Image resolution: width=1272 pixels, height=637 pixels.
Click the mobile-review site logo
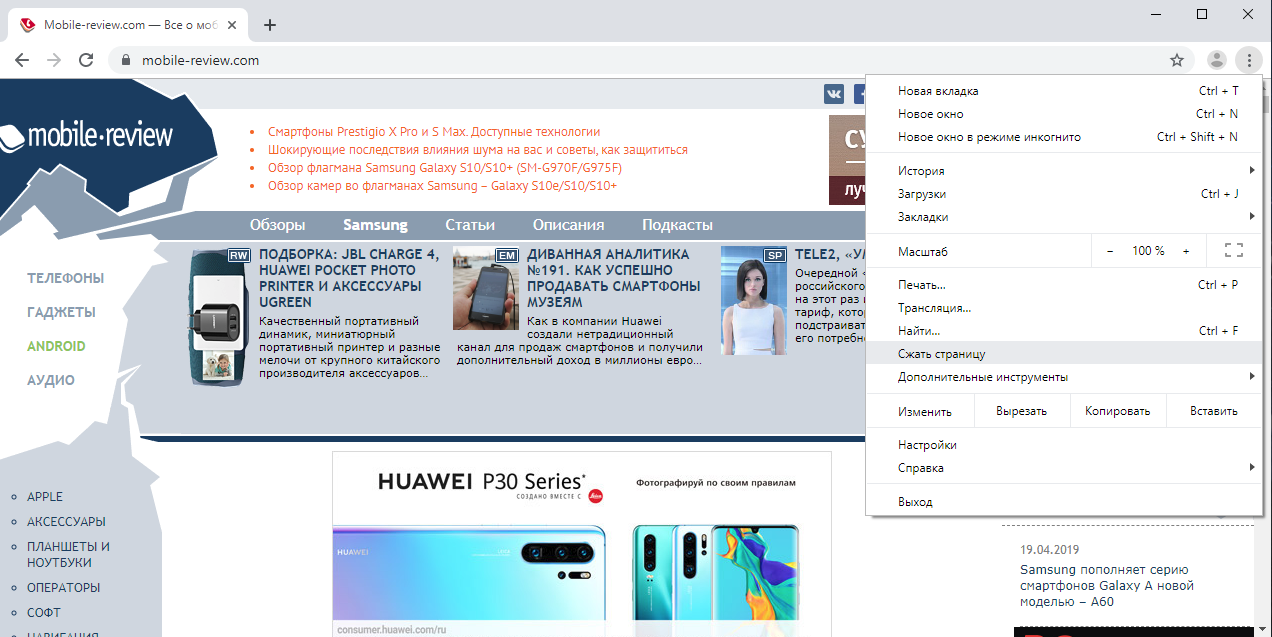click(86, 135)
